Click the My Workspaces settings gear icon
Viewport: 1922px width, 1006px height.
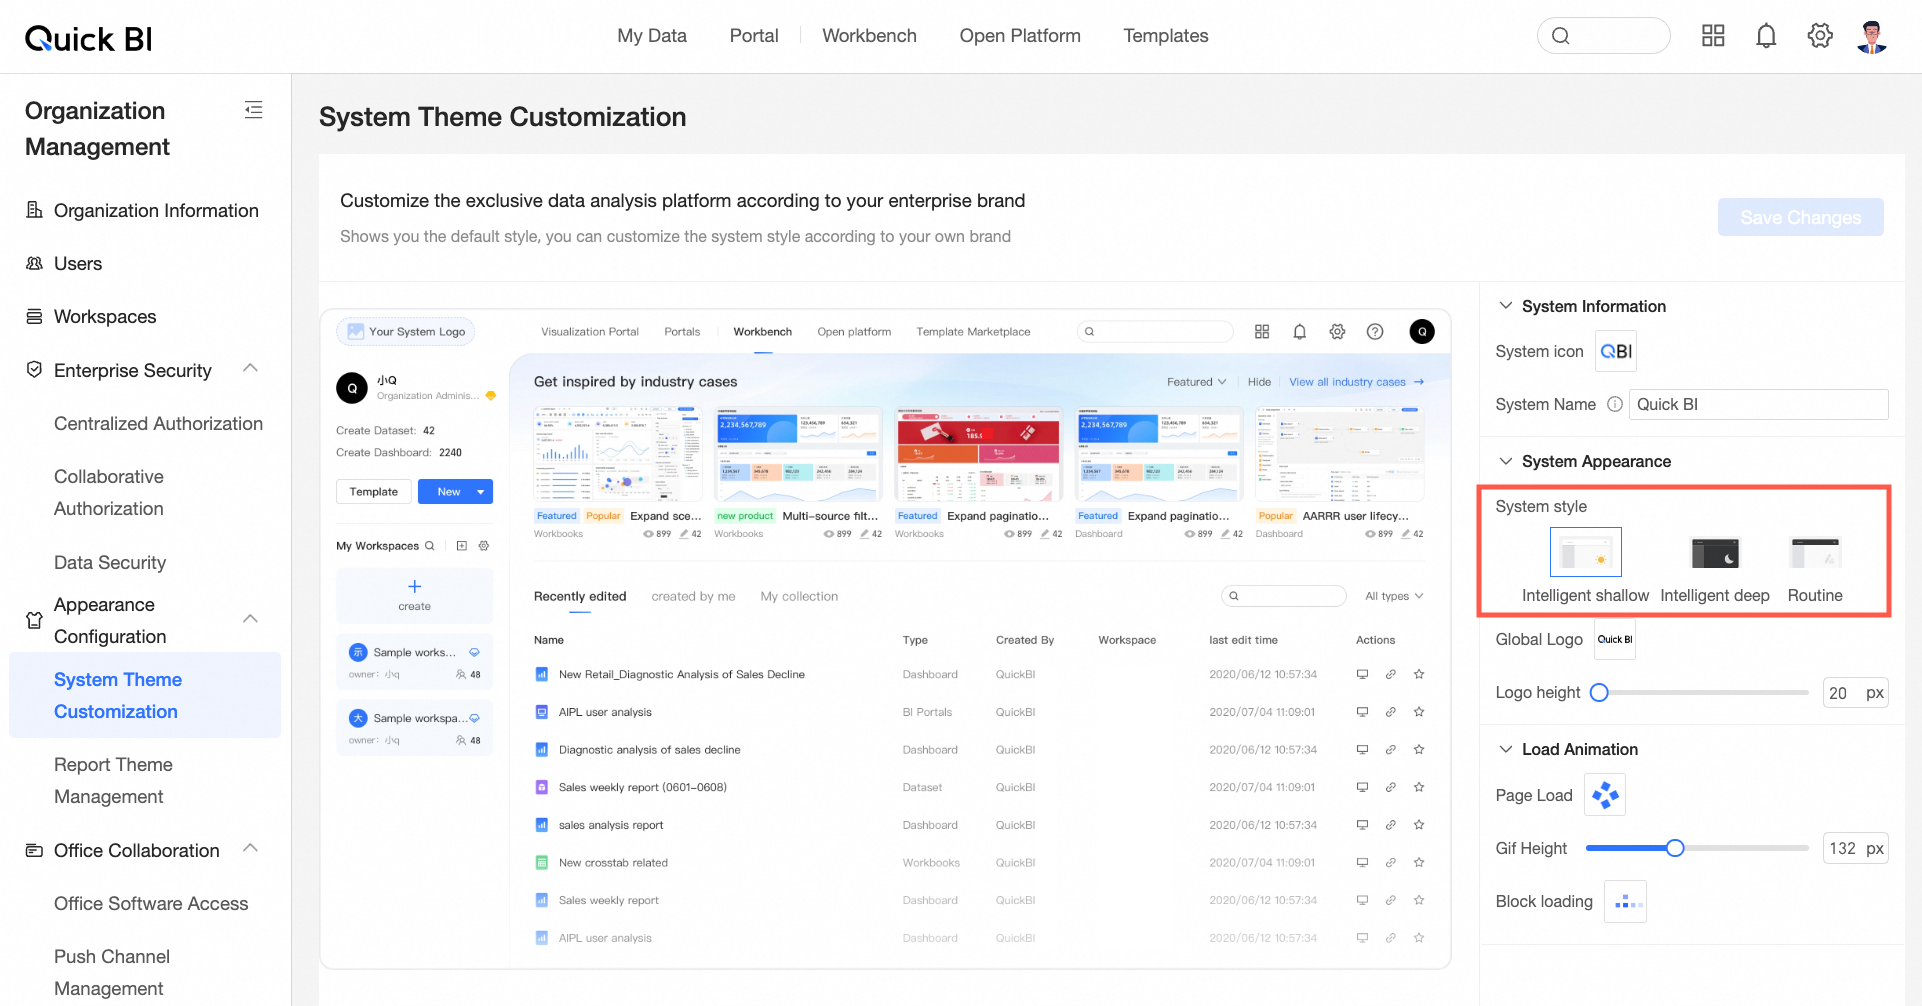coord(484,546)
